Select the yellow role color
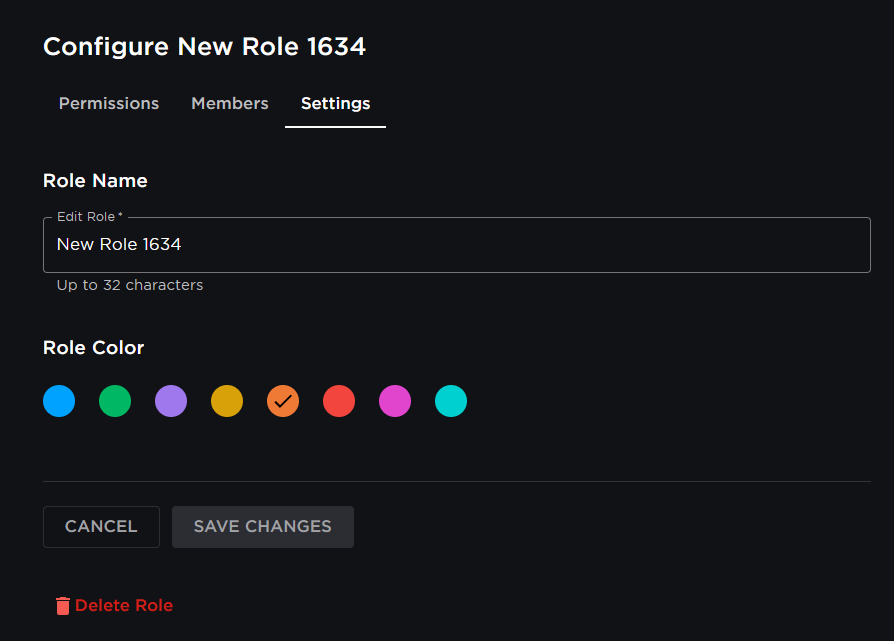Viewport: 894px width, 641px height. (227, 401)
